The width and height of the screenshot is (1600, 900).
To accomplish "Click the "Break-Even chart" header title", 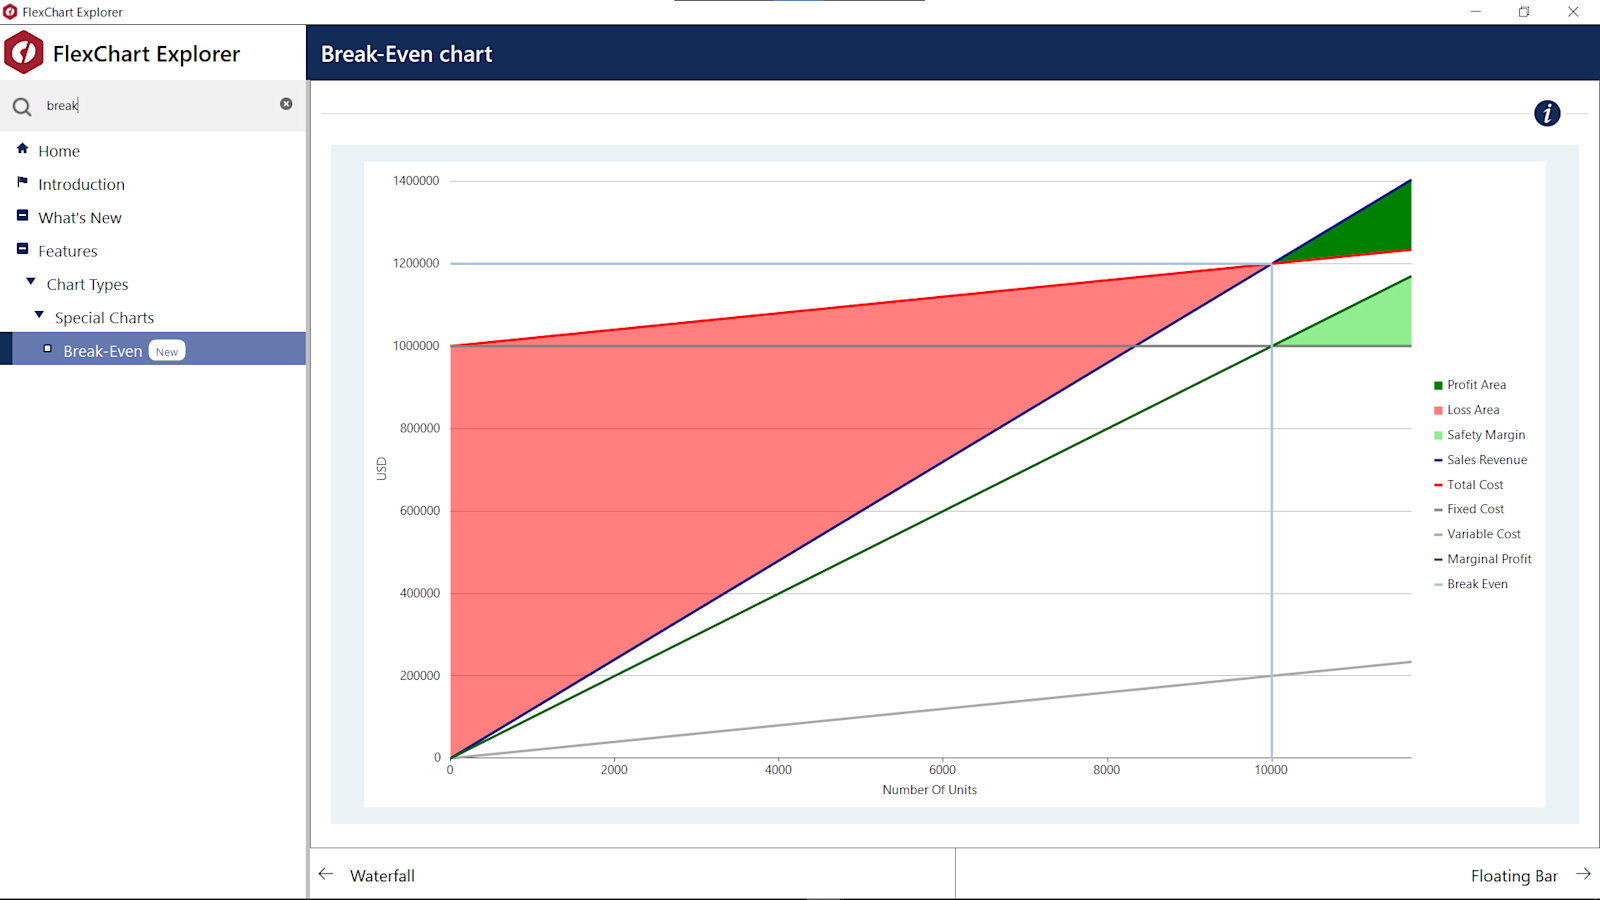I will tap(407, 54).
